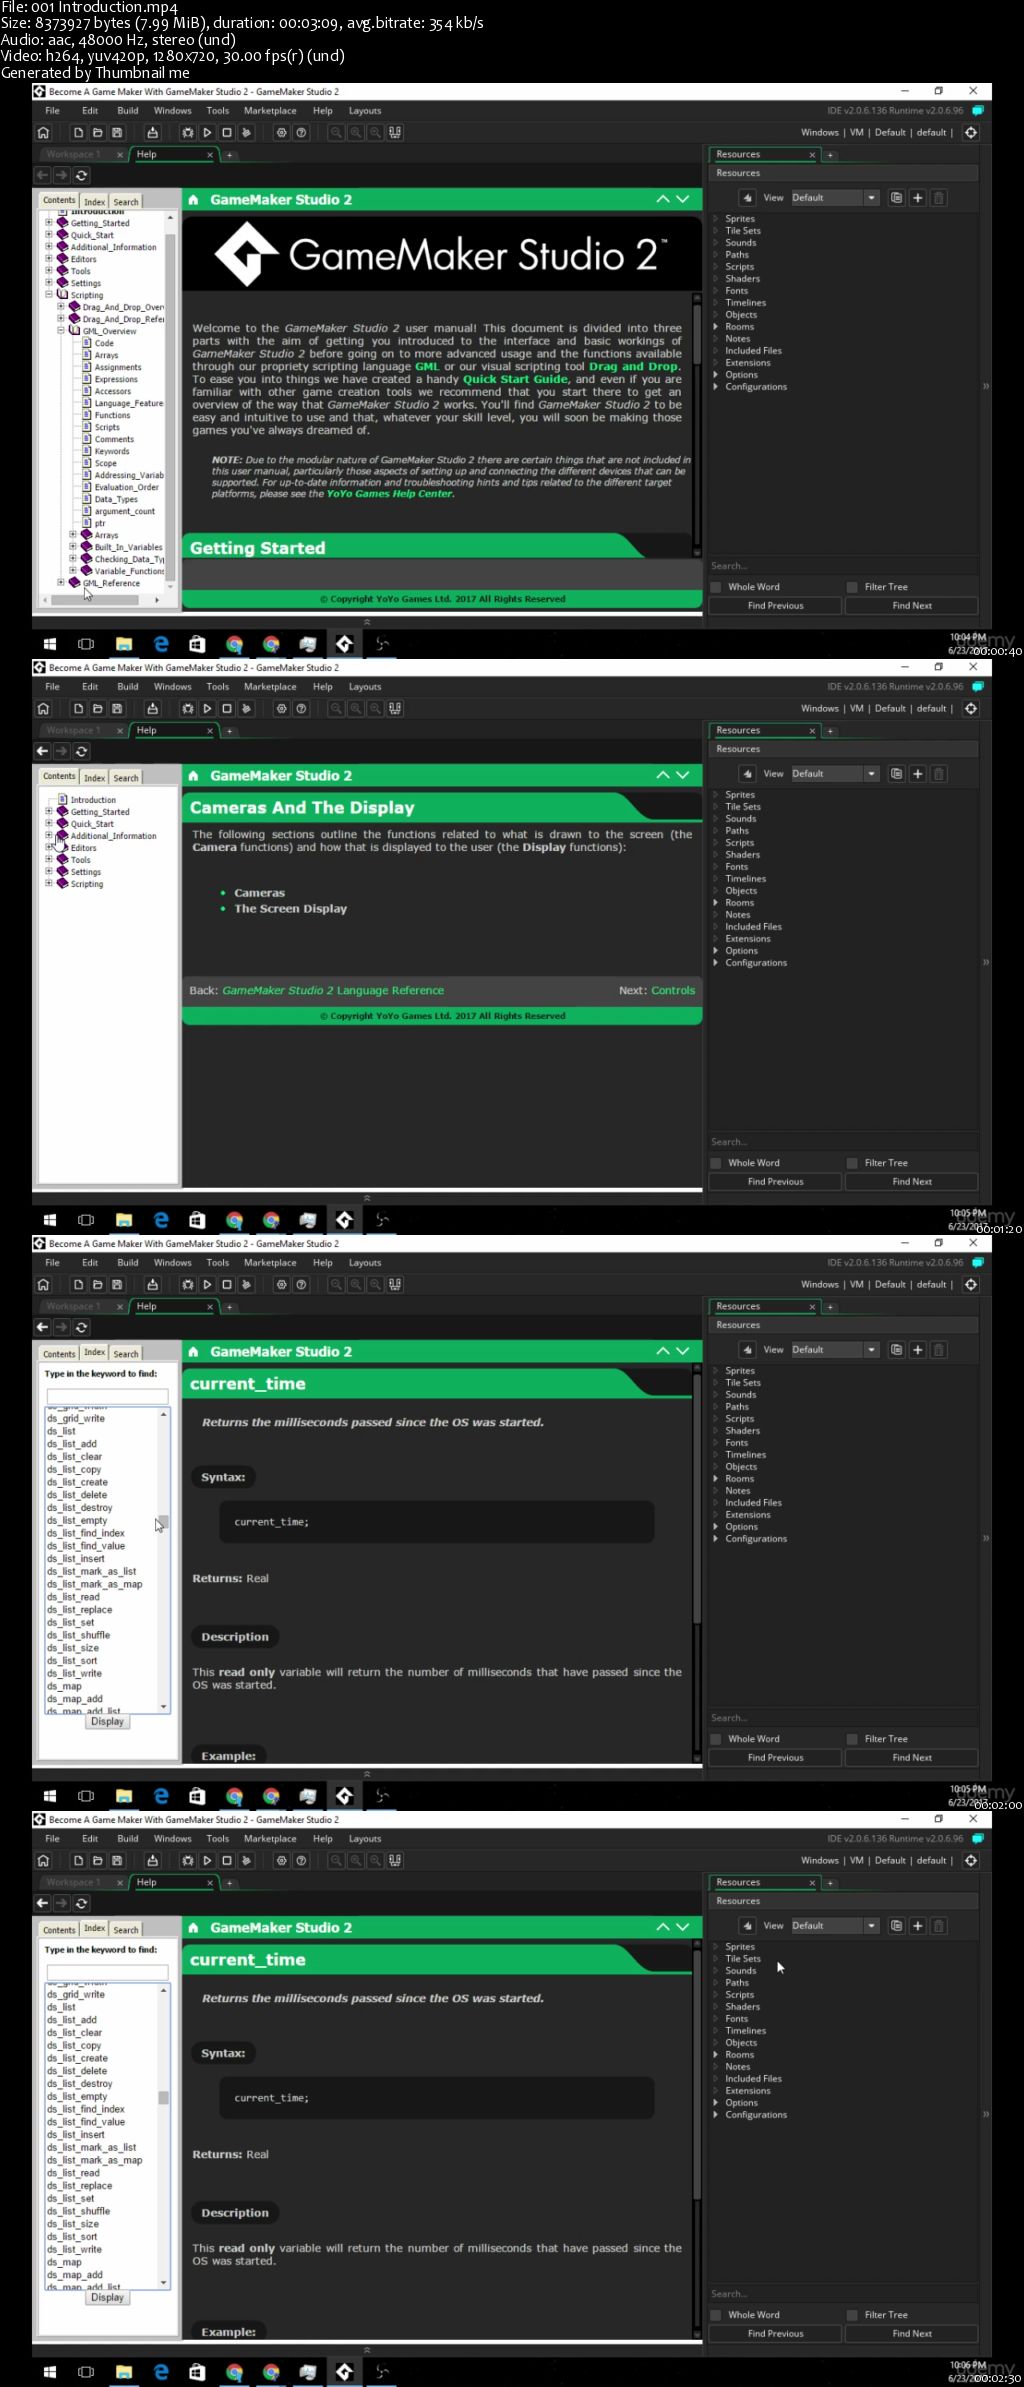Switch to Search tab in the 00:01:20 frame
Screen dimensions: 1024x2387
tap(126, 777)
